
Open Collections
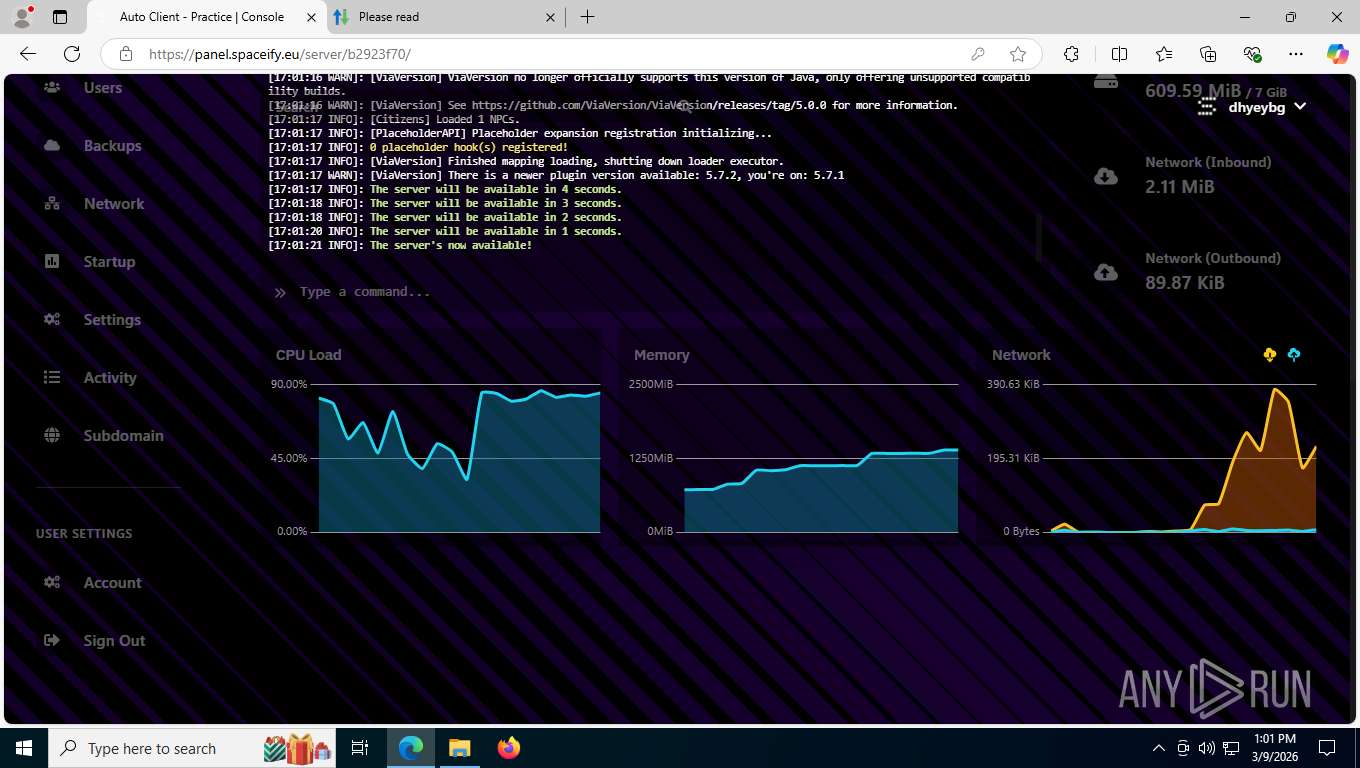tap(1208, 54)
